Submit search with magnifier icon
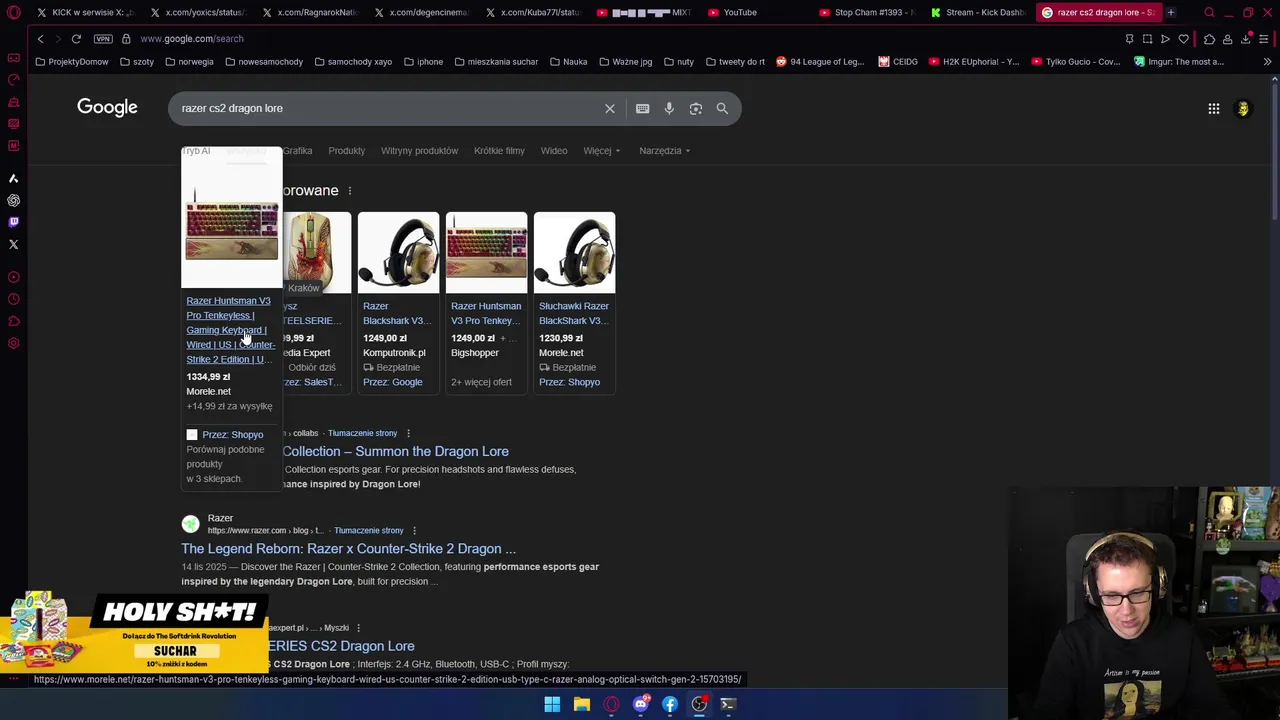This screenshot has width=1280, height=720. [722, 108]
